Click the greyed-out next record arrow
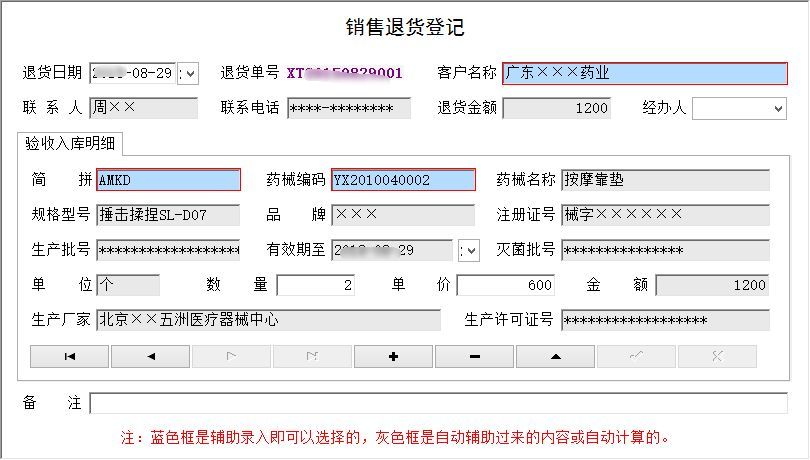The image size is (810, 460). 231,357
